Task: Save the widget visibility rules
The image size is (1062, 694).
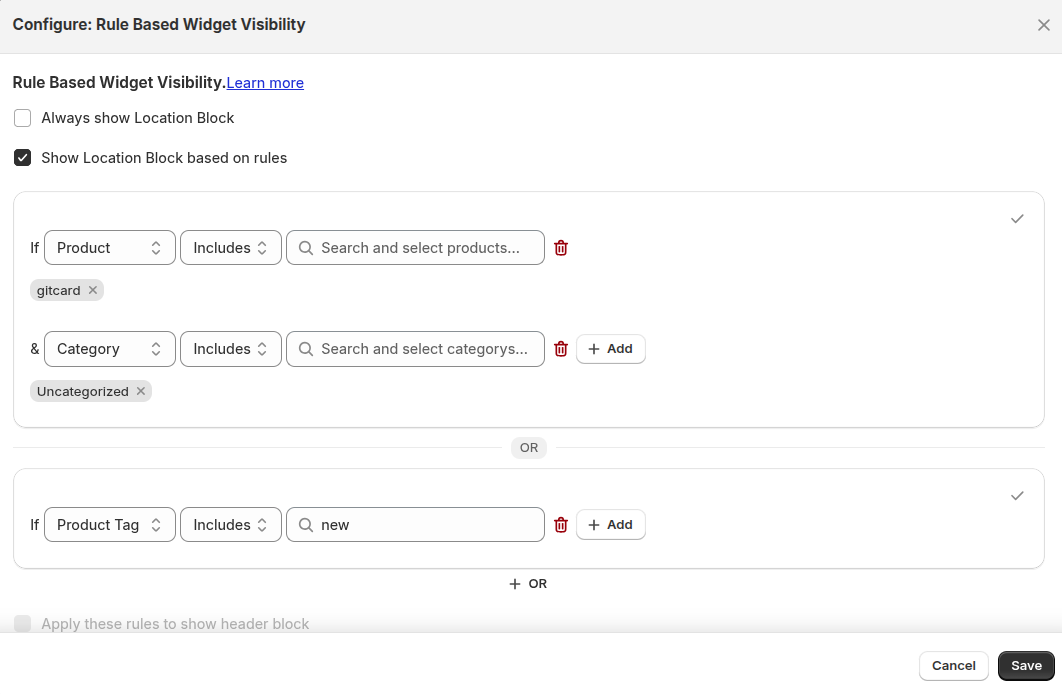Action: [1026, 665]
